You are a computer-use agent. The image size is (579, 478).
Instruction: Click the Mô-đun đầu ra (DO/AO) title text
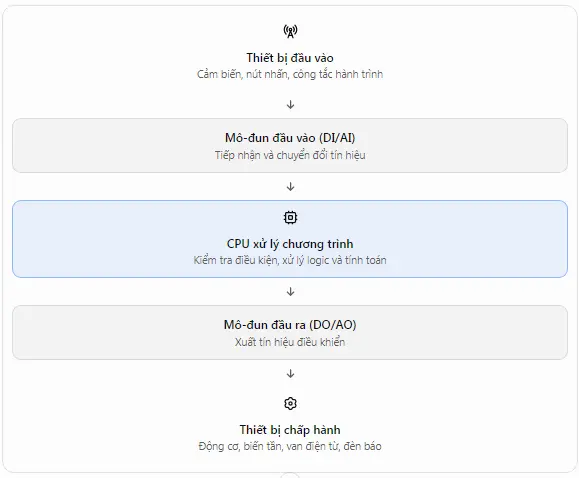290,325
